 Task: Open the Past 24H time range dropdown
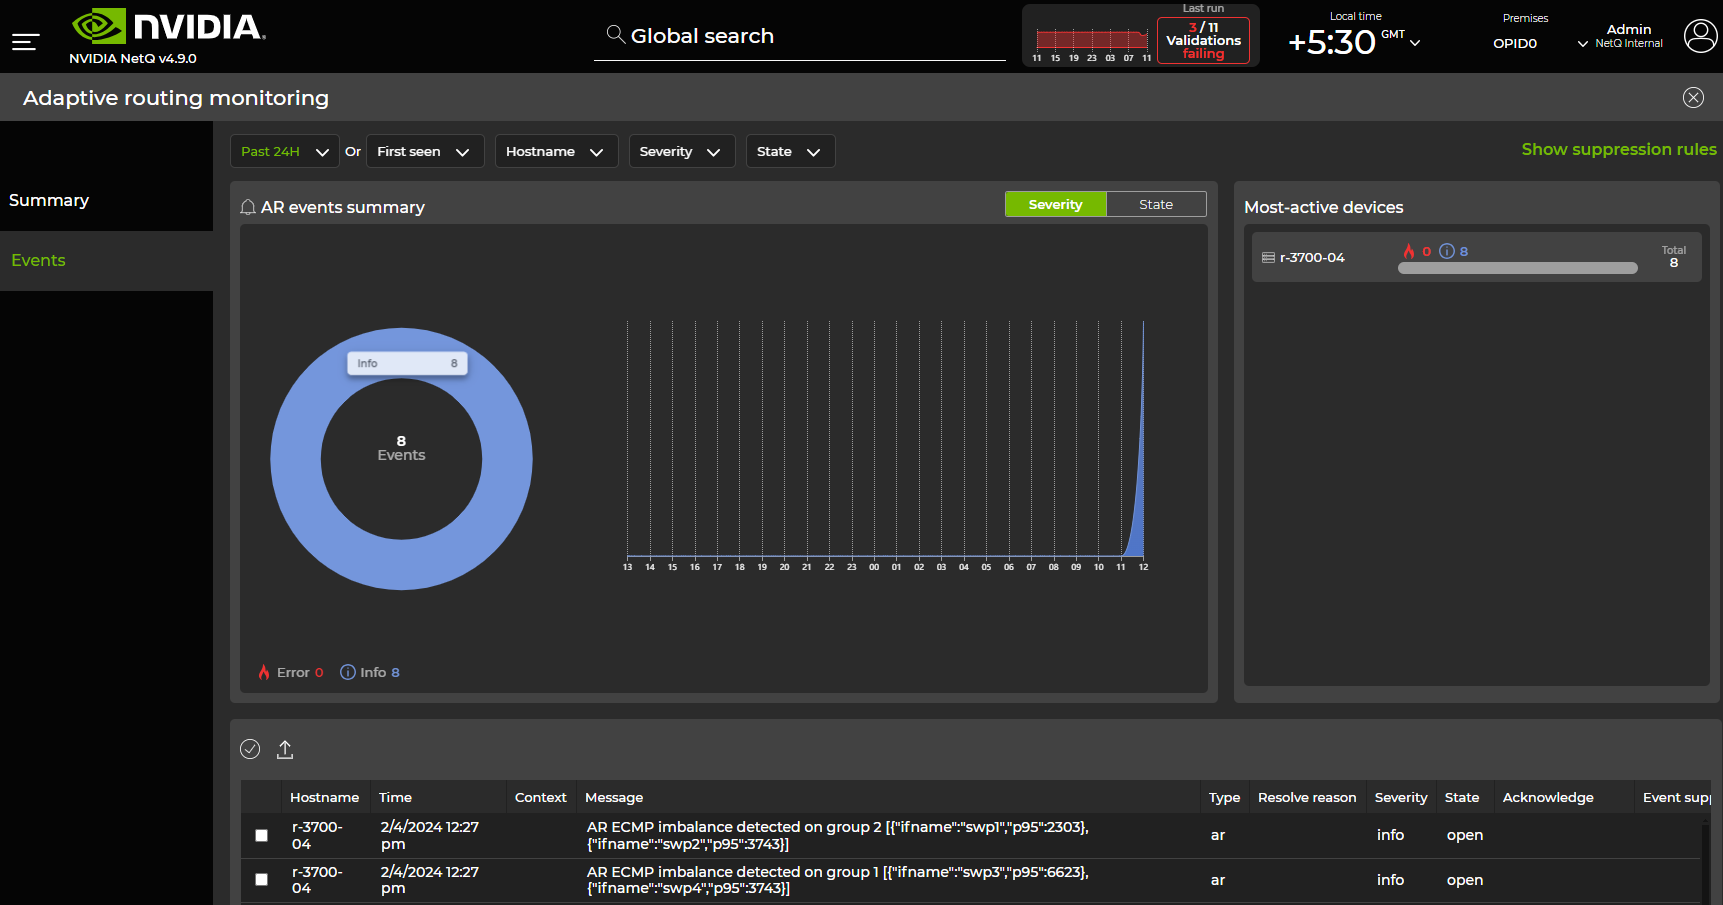[284, 151]
